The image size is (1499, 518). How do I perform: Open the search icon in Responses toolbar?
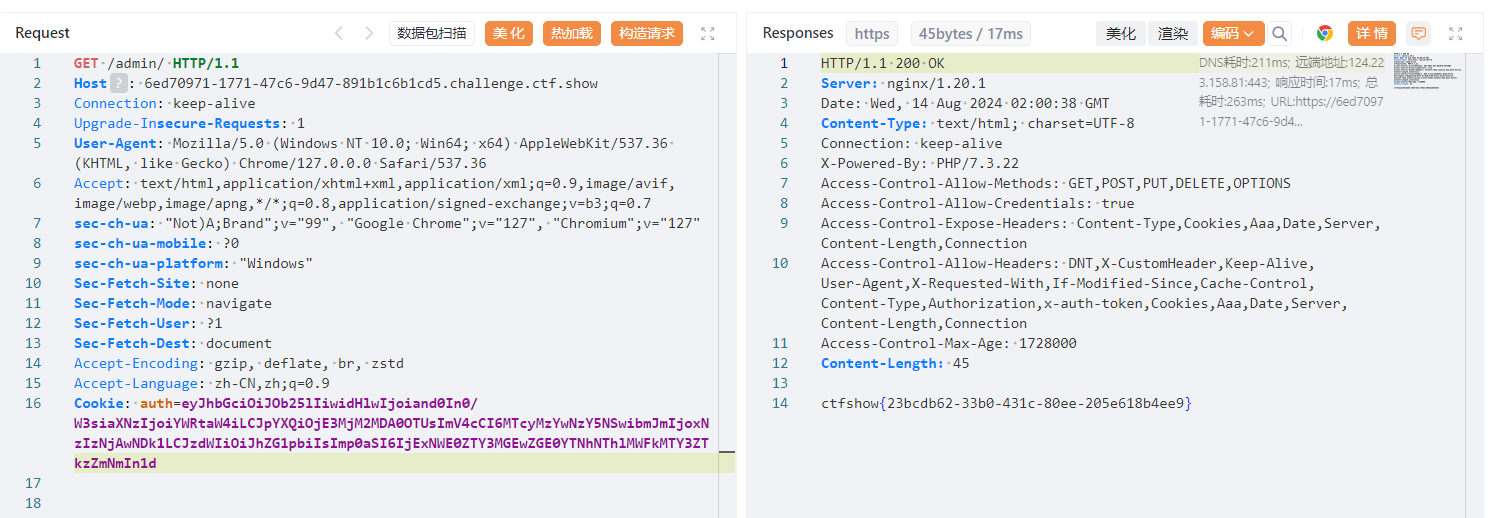1280,33
